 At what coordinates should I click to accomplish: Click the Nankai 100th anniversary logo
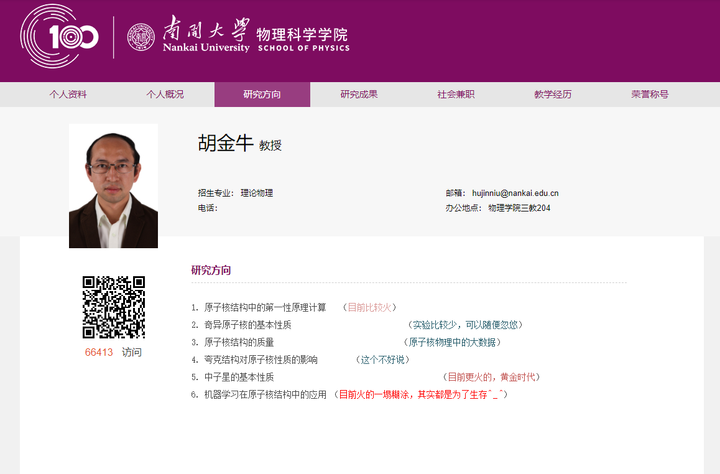tap(60, 38)
